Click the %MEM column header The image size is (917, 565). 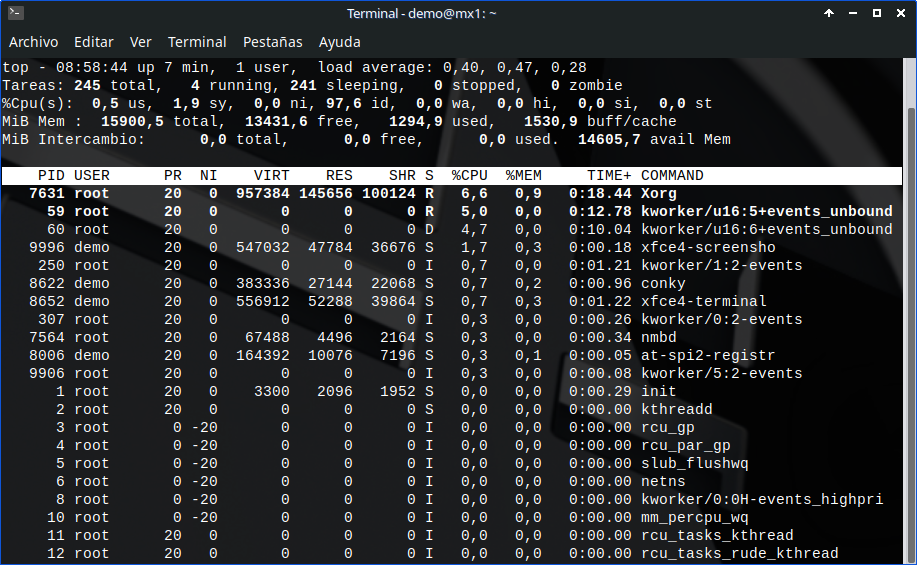(x=523, y=175)
